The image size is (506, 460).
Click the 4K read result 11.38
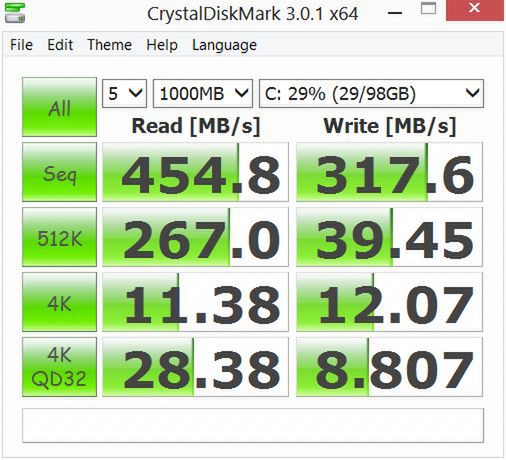tap(195, 302)
